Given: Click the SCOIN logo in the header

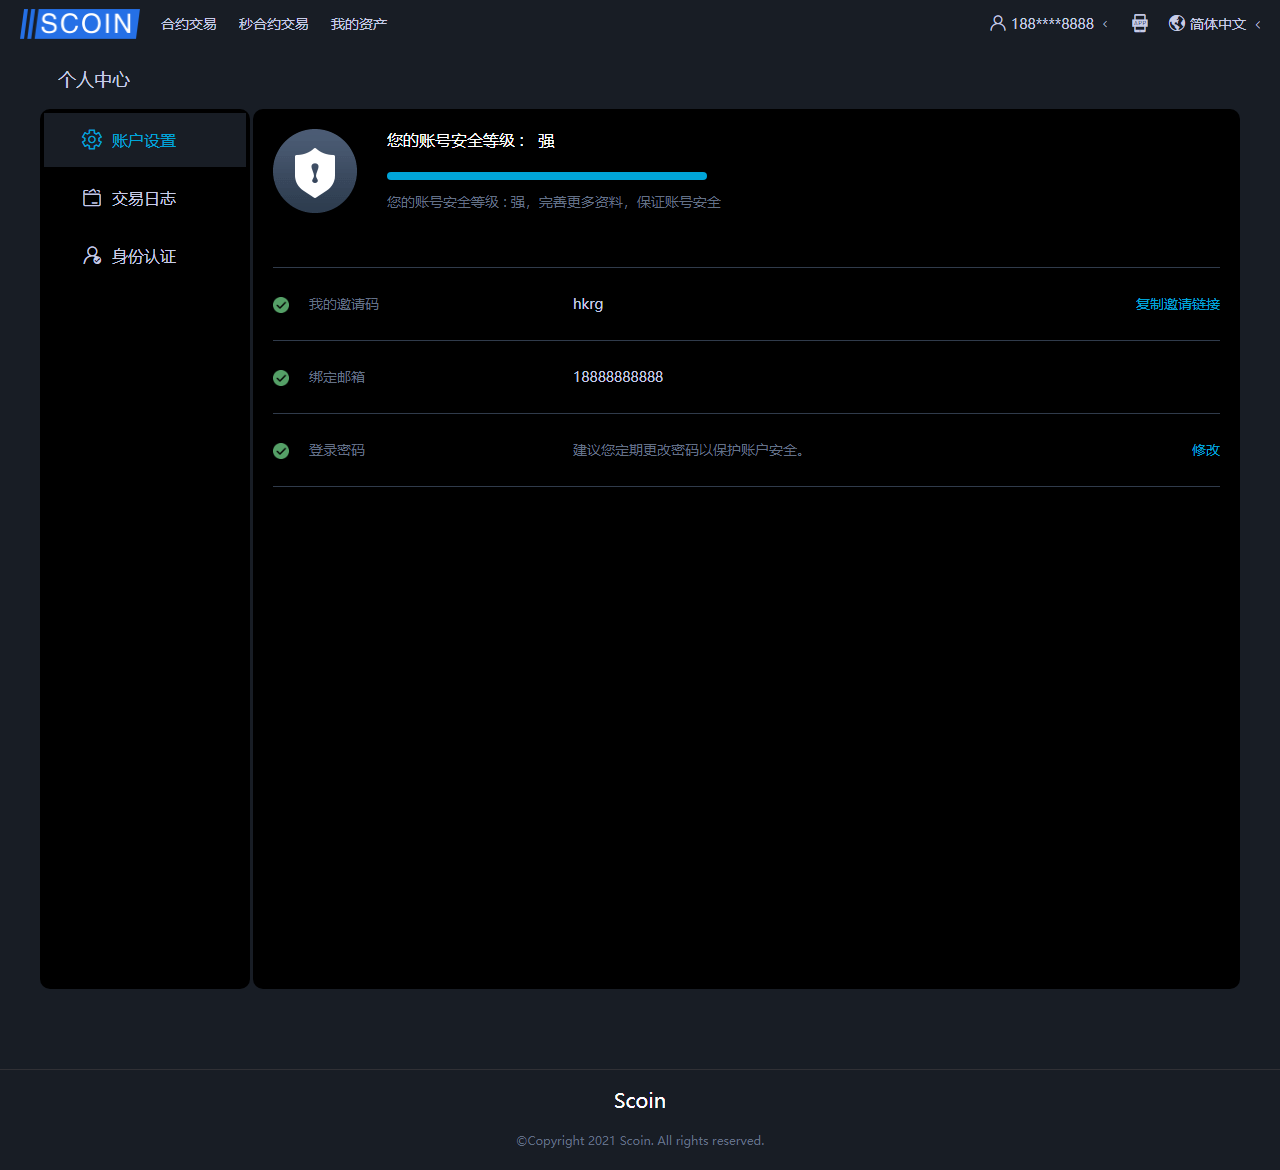Looking at the screenshot, I should [x=80, y=24].
